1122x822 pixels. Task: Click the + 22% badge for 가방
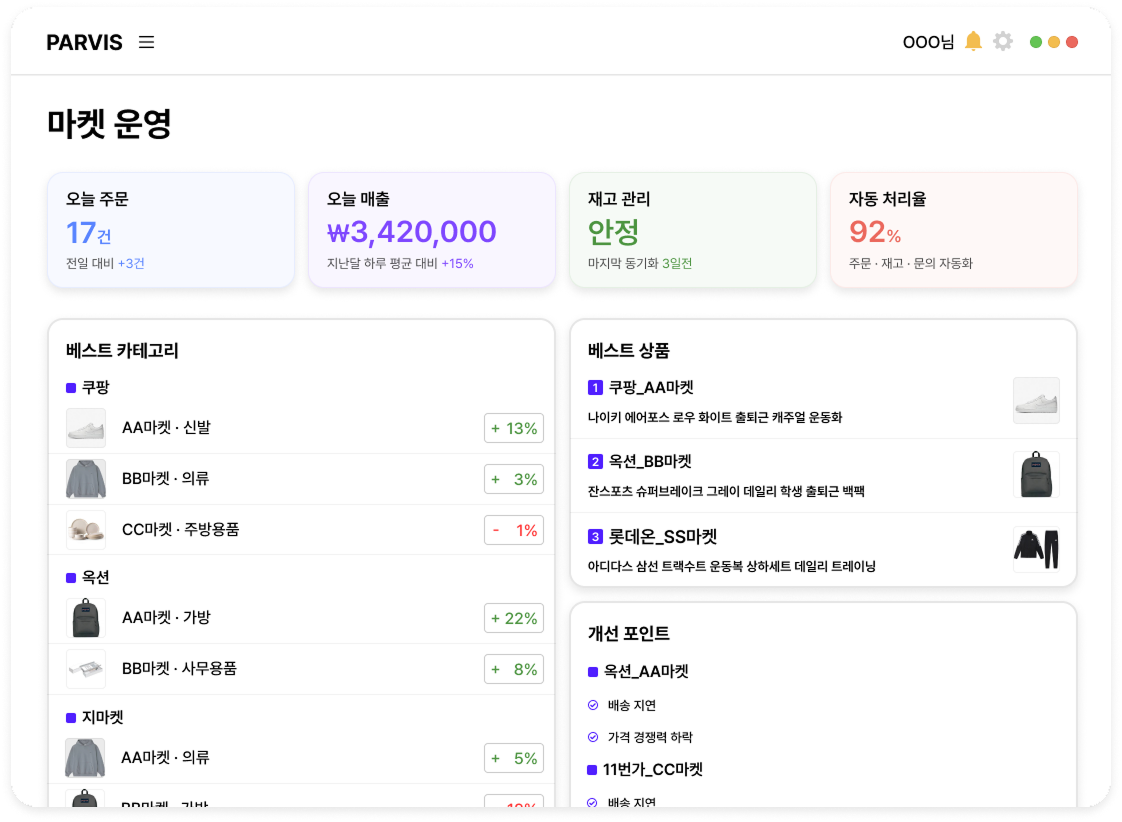click(514, 618)
